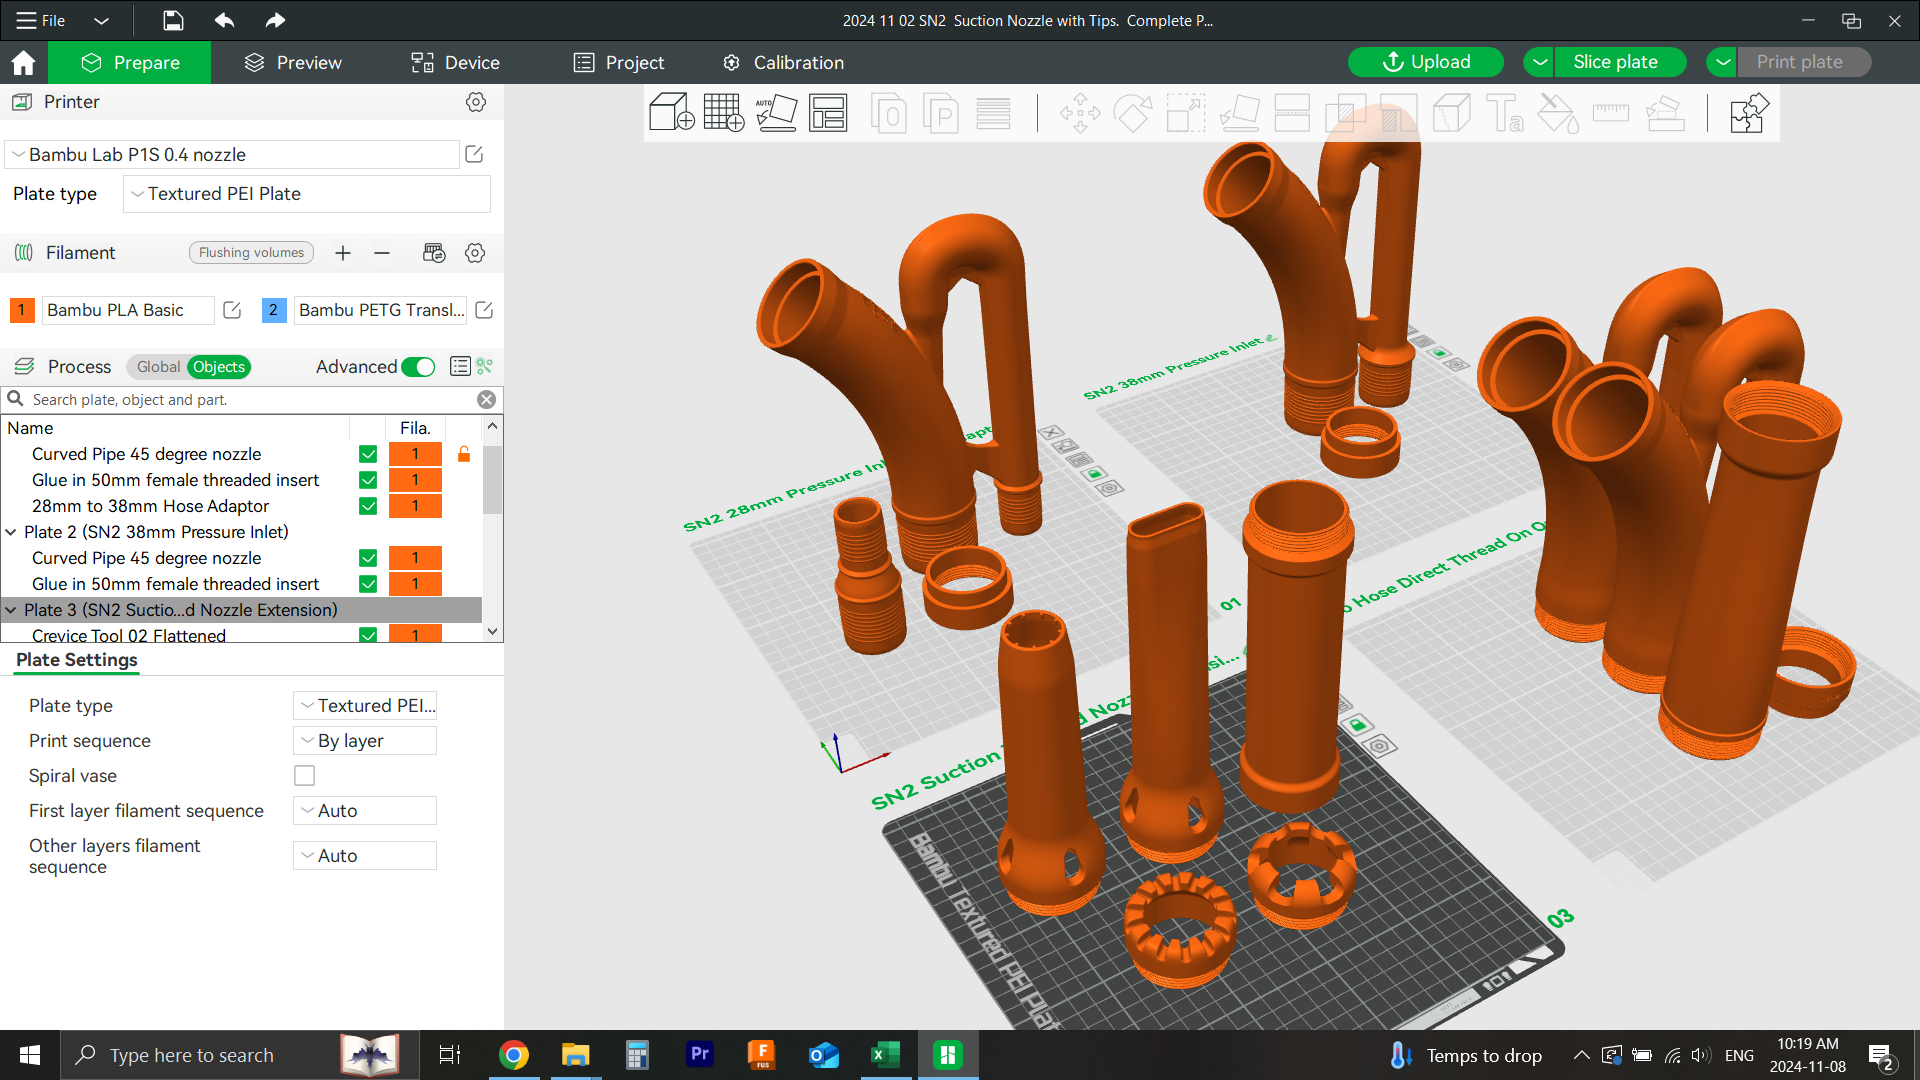Screen dimensions: 1920x1080
Task: Select the Rotate tool
Action: 1134,113
